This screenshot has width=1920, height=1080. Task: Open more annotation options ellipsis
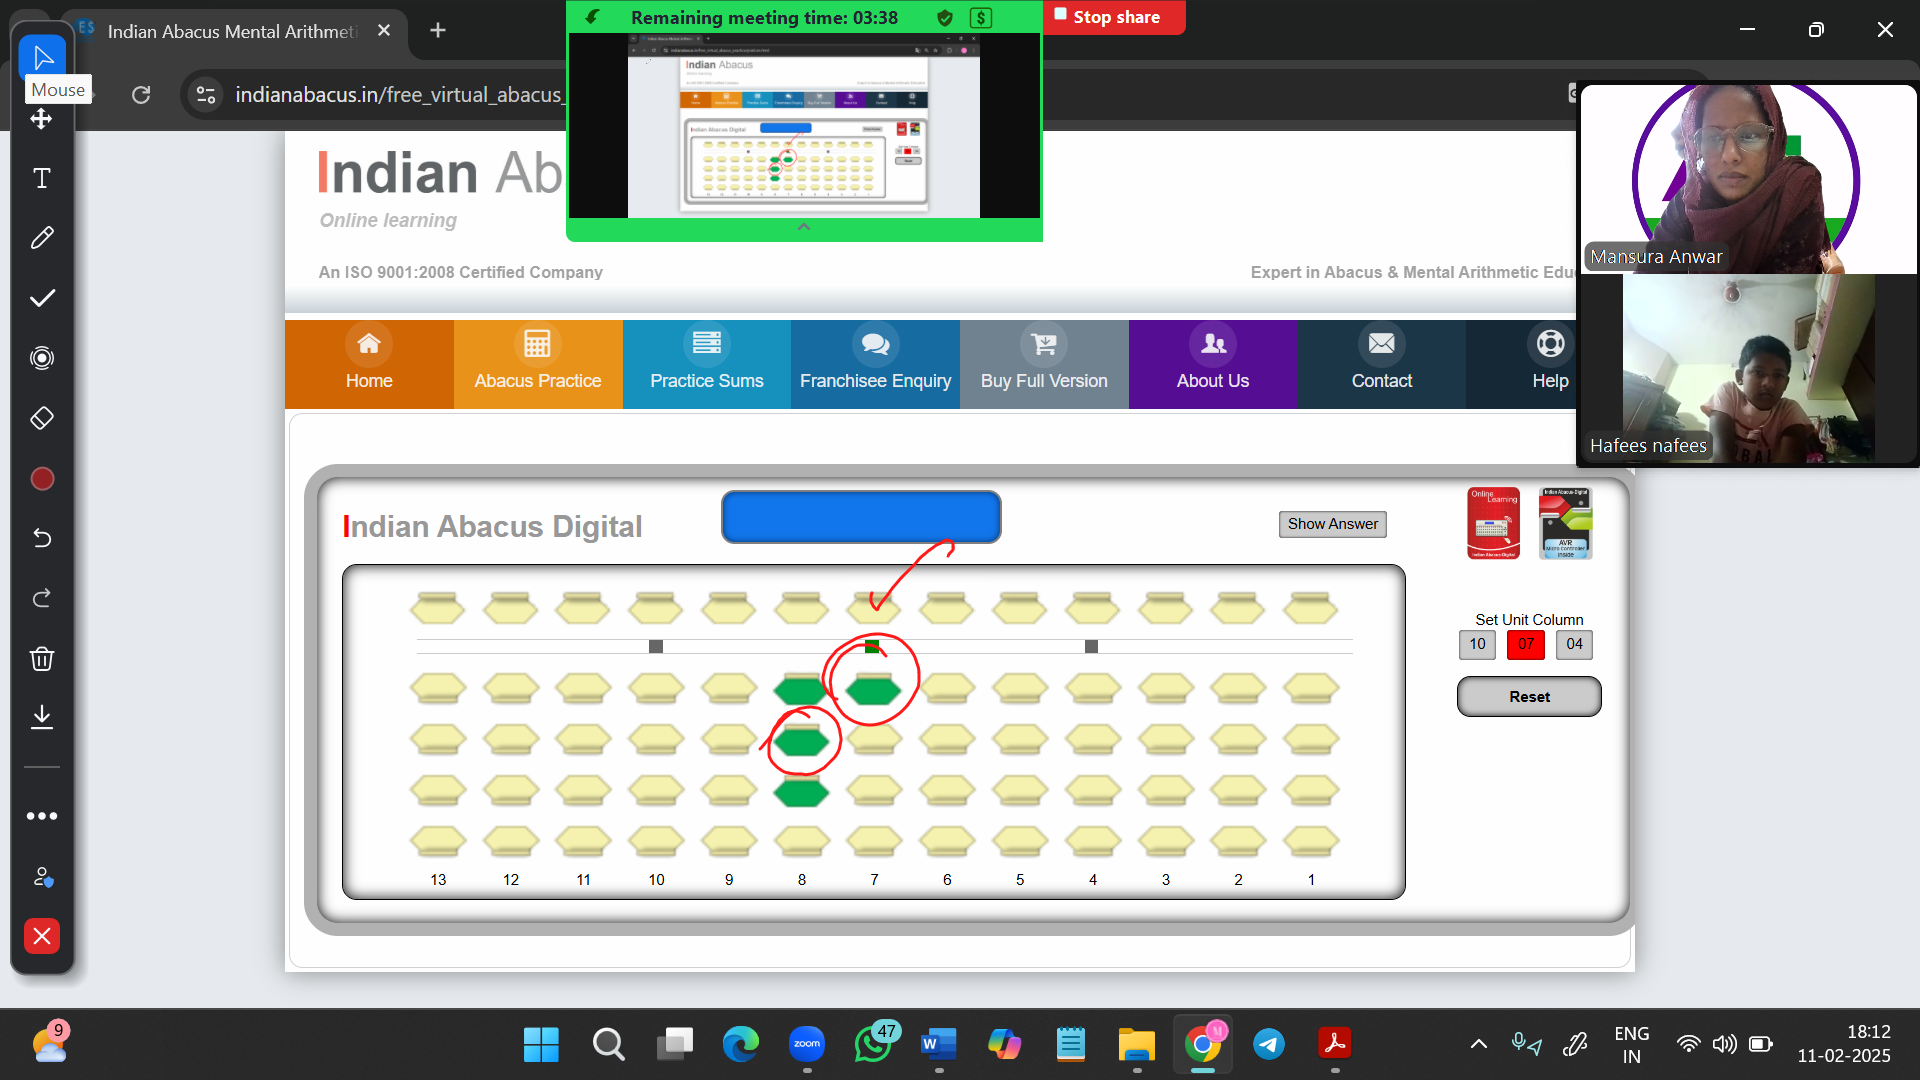(42, 816)
